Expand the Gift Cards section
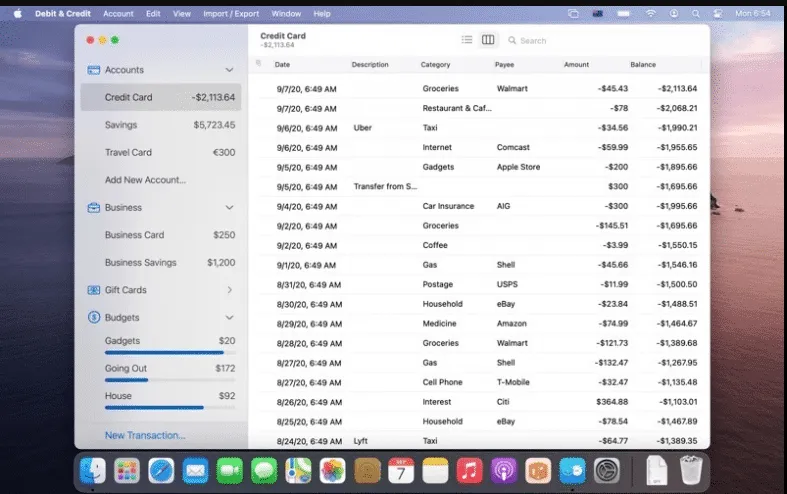787x494 pixels. click(229, 290)
